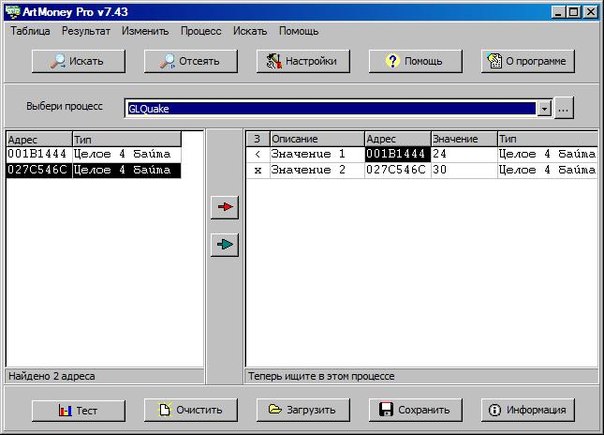Toggle freeze marker 'x' of Значение 2
This screenshot has width=604, height=435.
pos(258,170)
